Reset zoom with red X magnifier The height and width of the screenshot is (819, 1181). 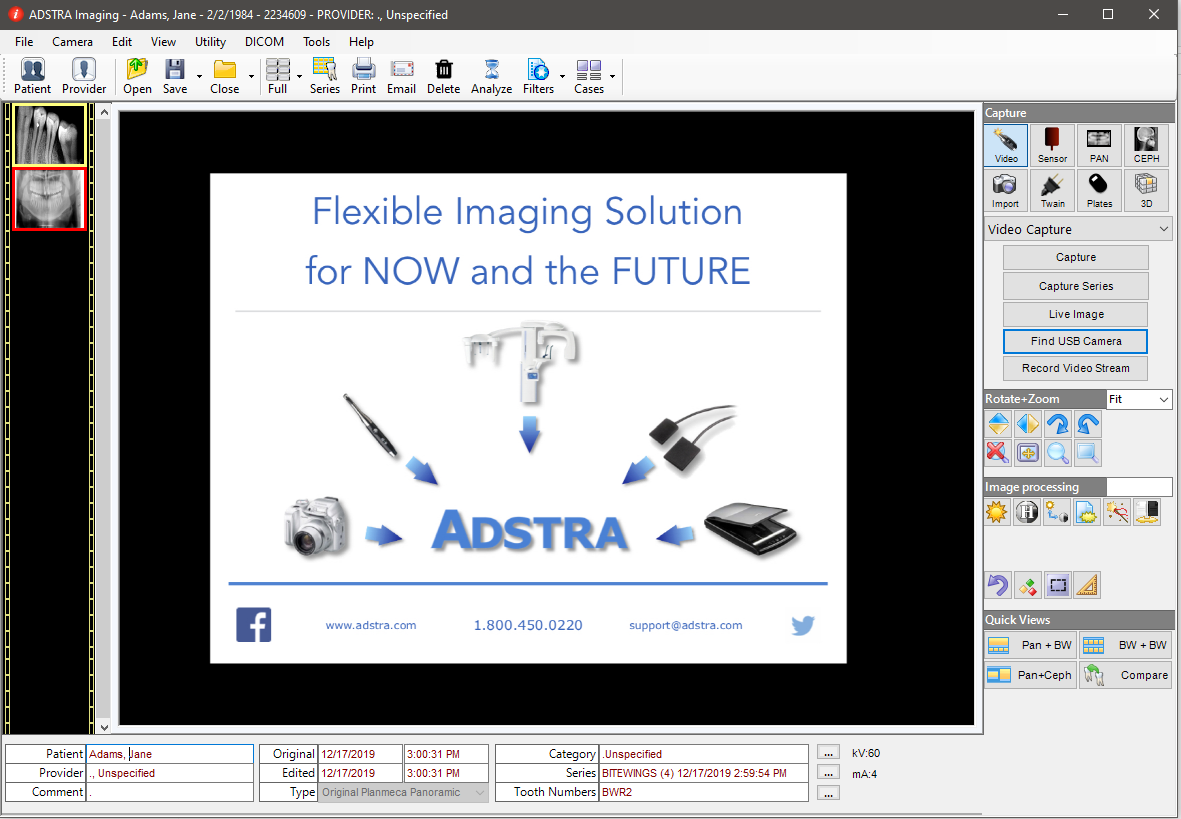pos(998,453)
